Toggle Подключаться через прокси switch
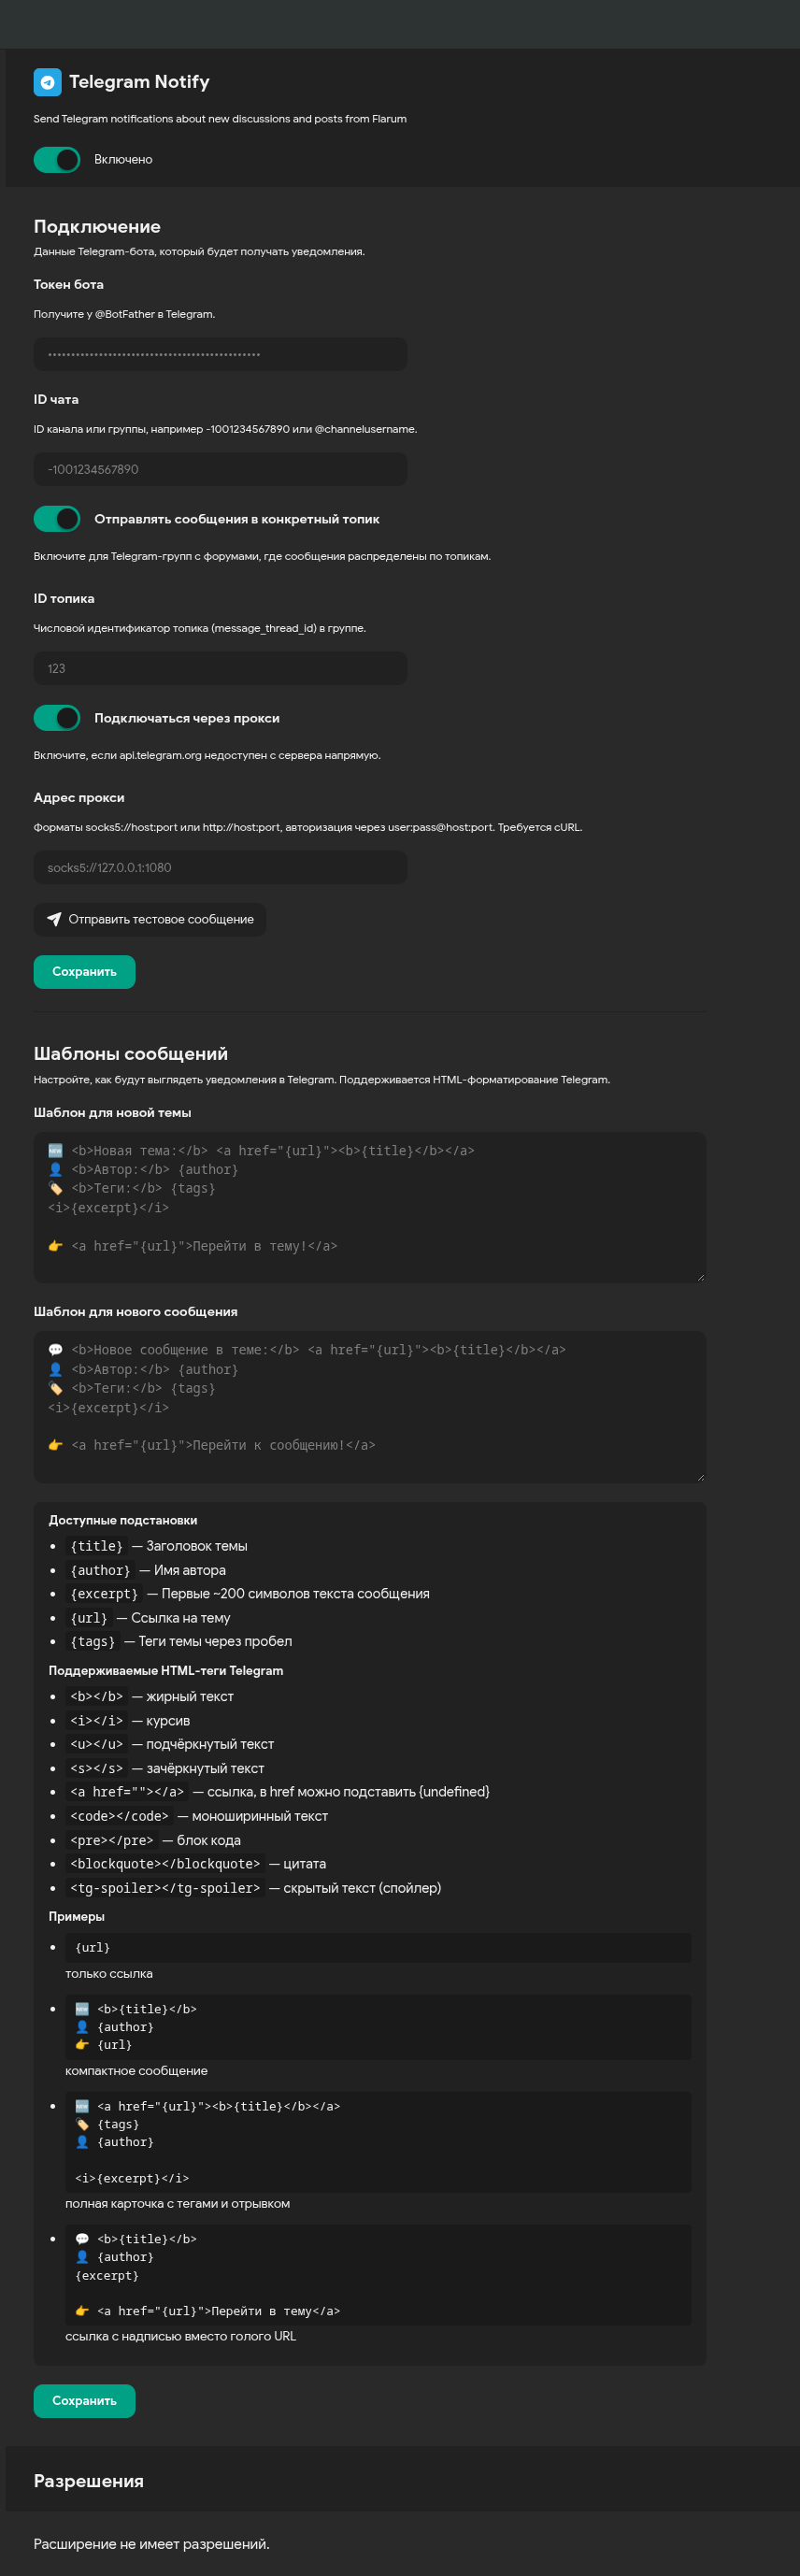800x2576 pixels. [x=57, y=718]
